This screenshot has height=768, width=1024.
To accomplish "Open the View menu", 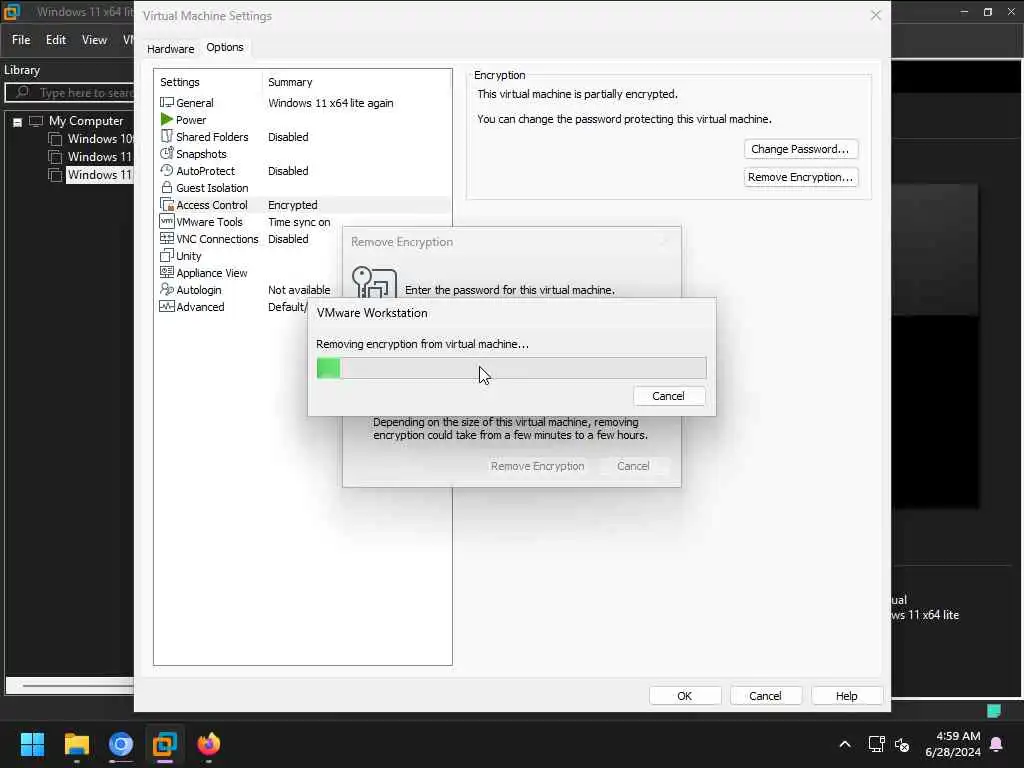I will point(94,40).
